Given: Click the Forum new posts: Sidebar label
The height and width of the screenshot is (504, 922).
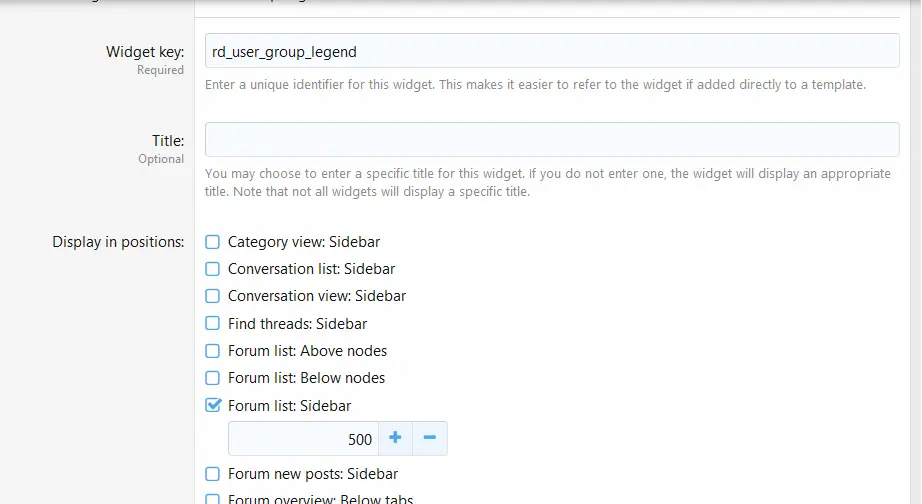Looking at the screenshot, I should click(x=313, y=473).
